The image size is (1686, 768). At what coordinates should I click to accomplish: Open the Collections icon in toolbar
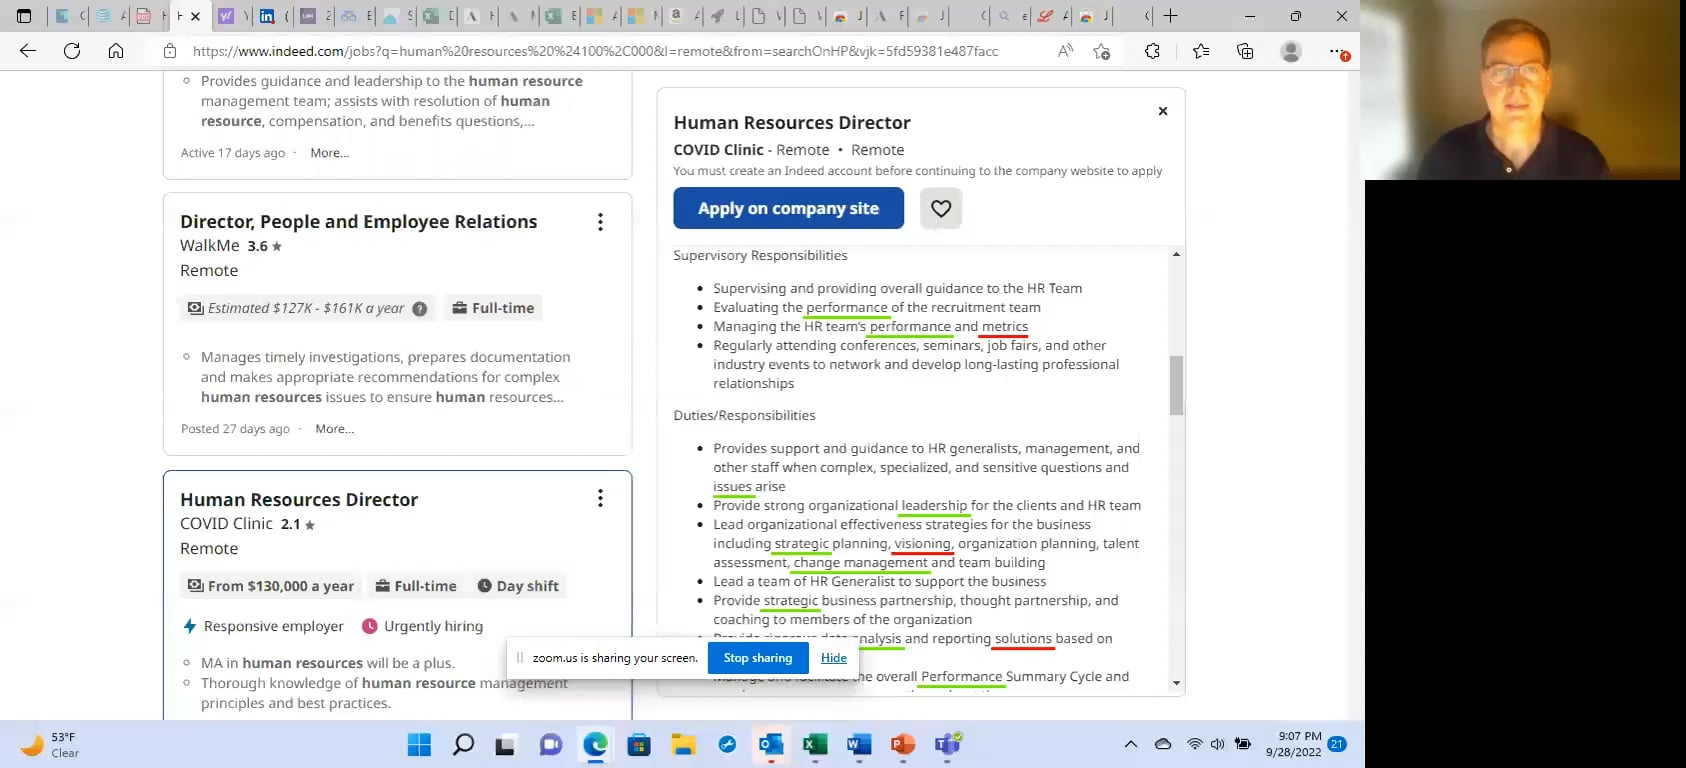click(x=1245, y=51)
